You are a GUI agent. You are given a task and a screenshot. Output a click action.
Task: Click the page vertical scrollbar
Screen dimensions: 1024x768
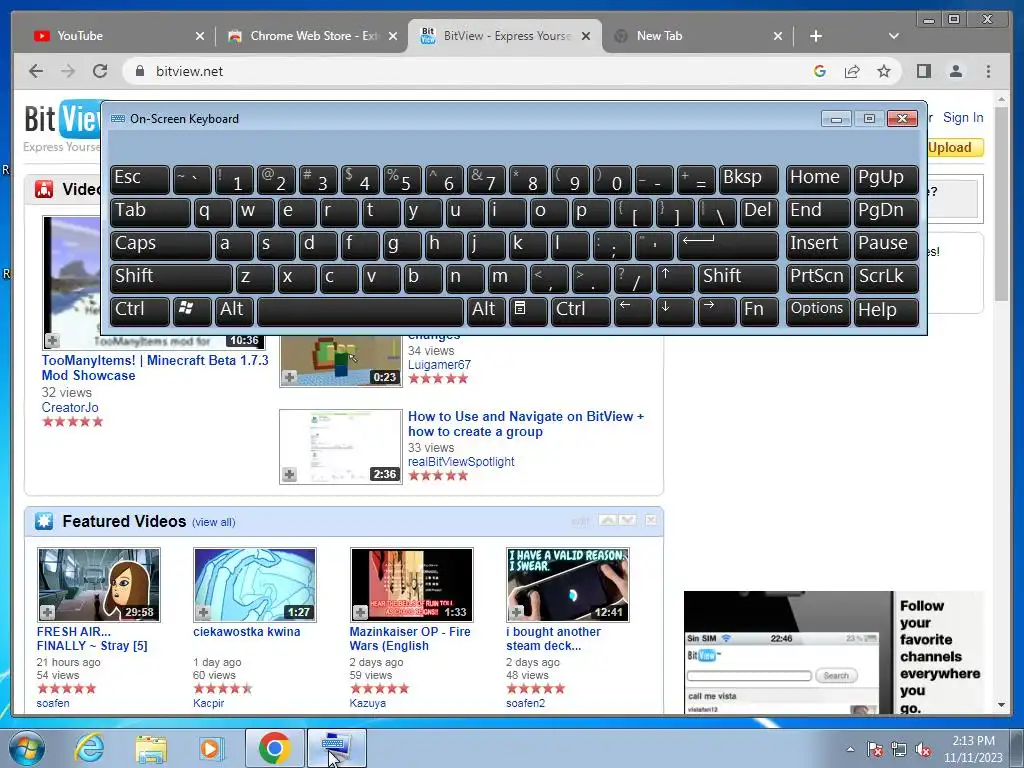coord(1002,402)
